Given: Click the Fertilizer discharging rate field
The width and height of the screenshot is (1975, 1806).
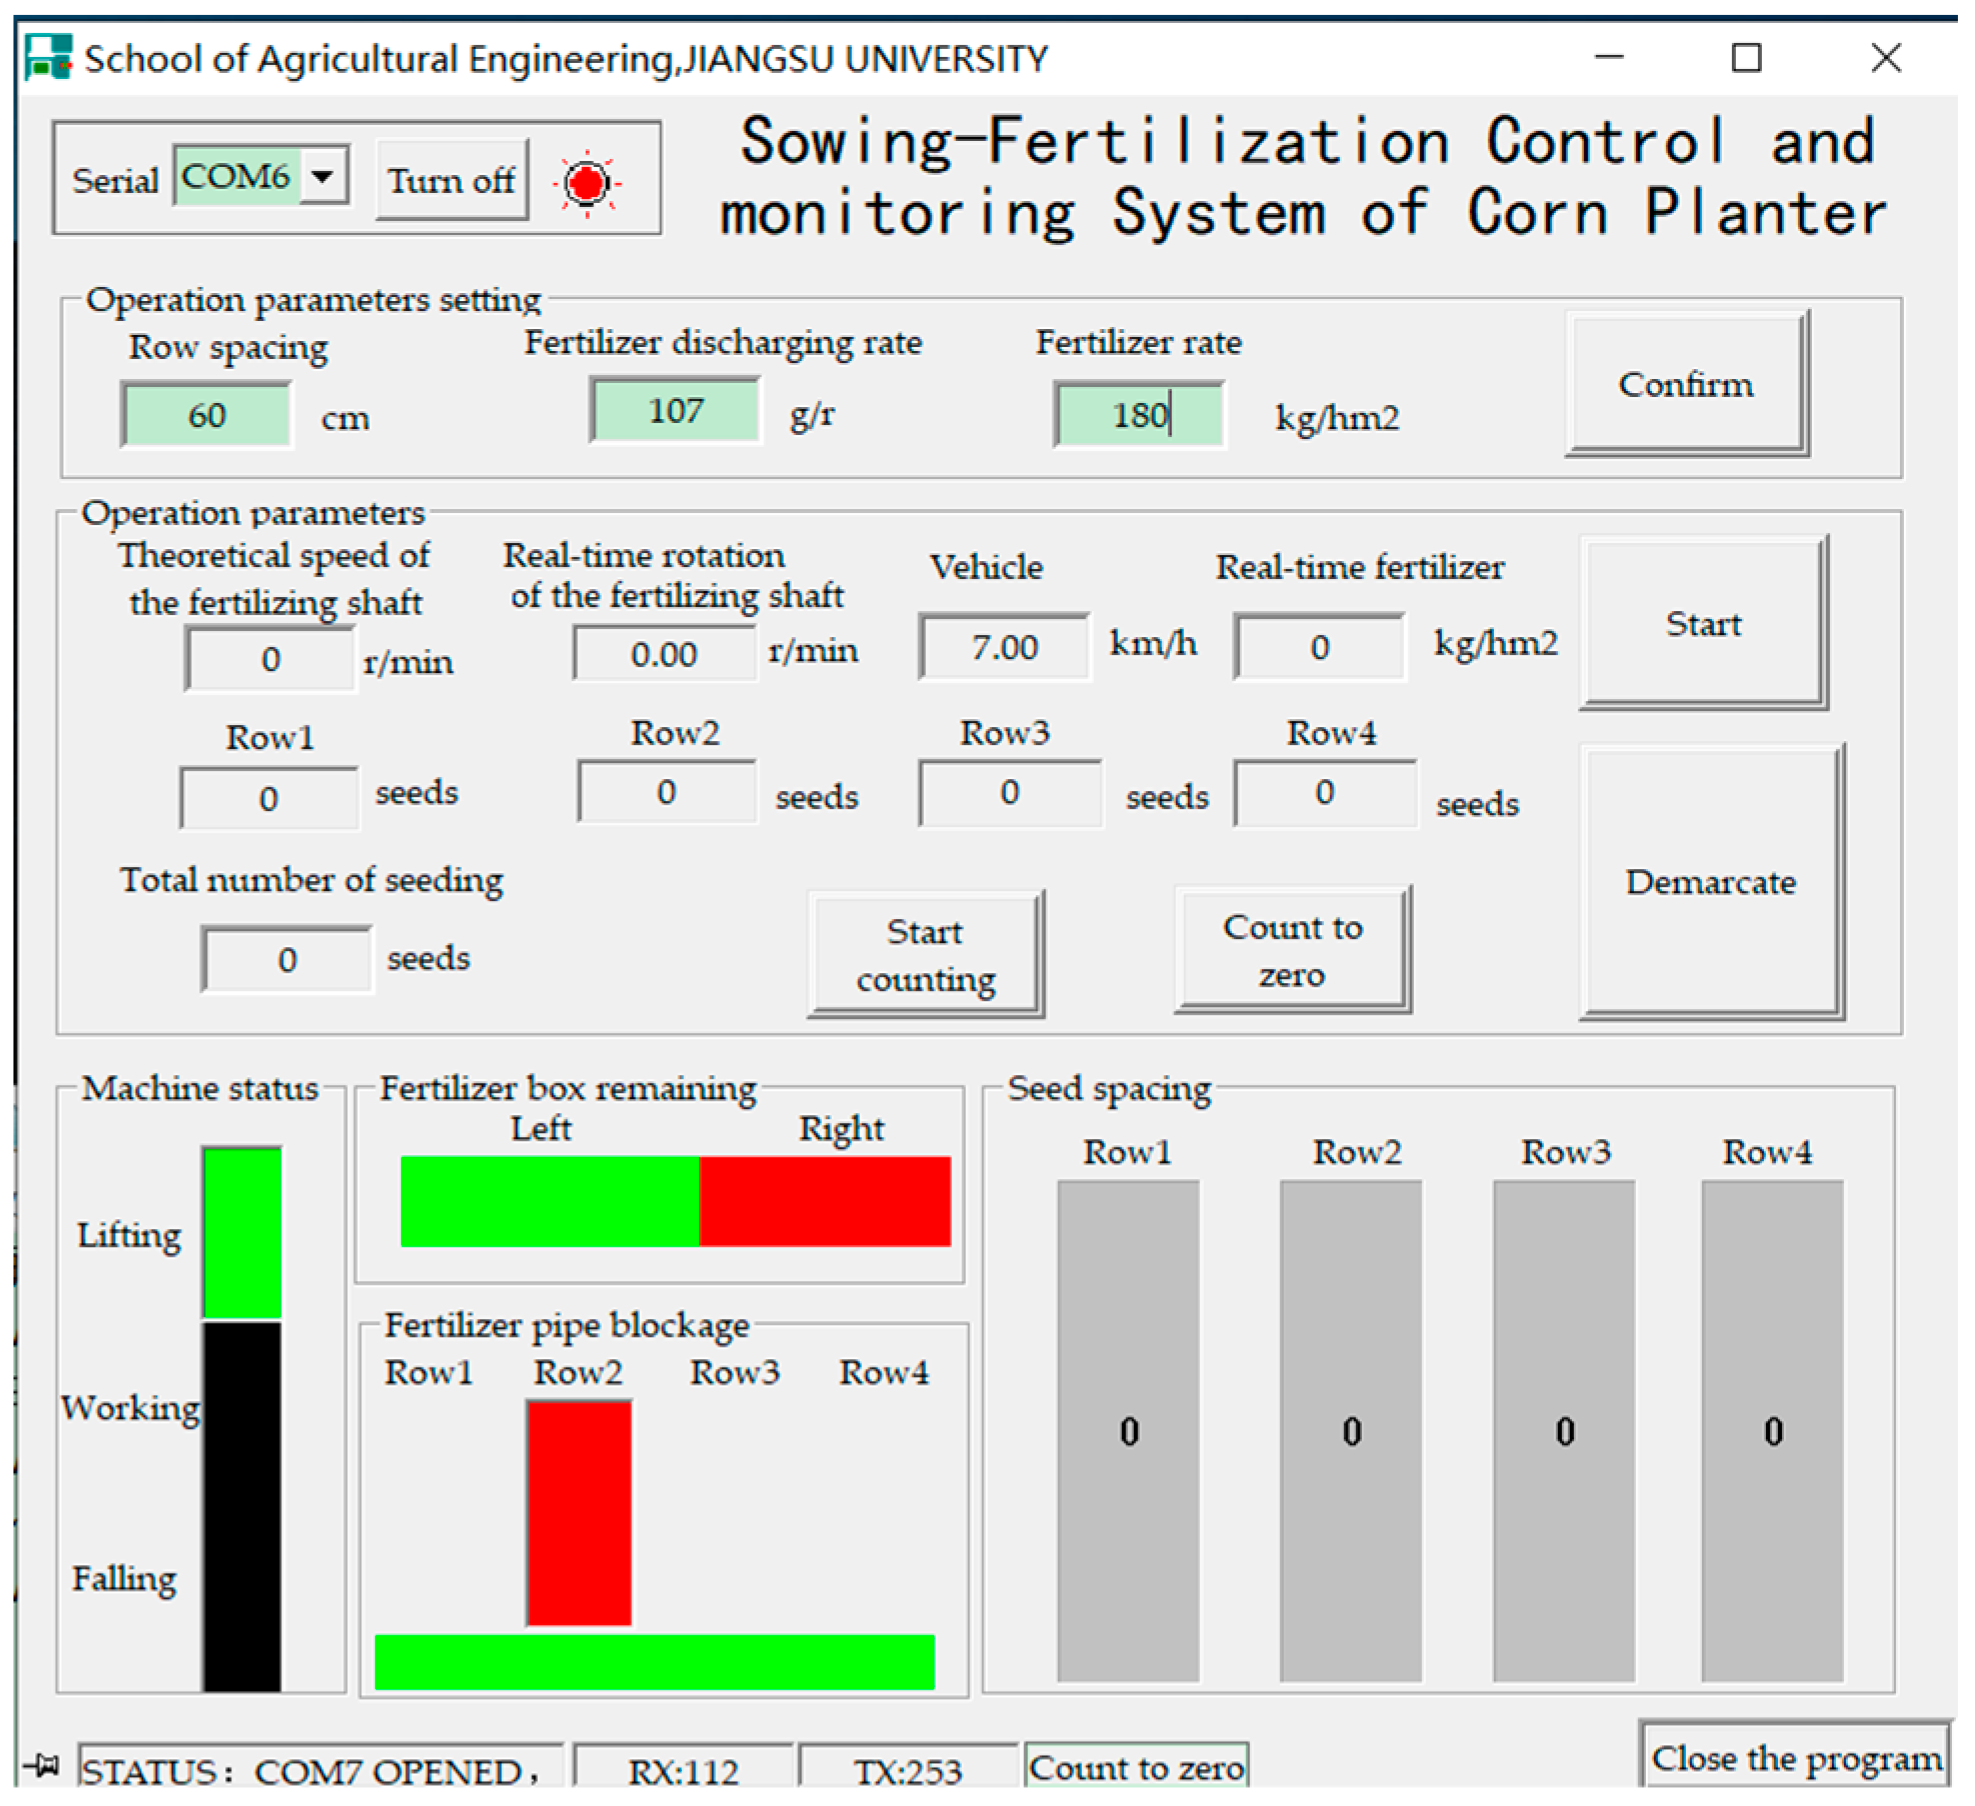Looking at the screenshot, I should pos(675,410).
